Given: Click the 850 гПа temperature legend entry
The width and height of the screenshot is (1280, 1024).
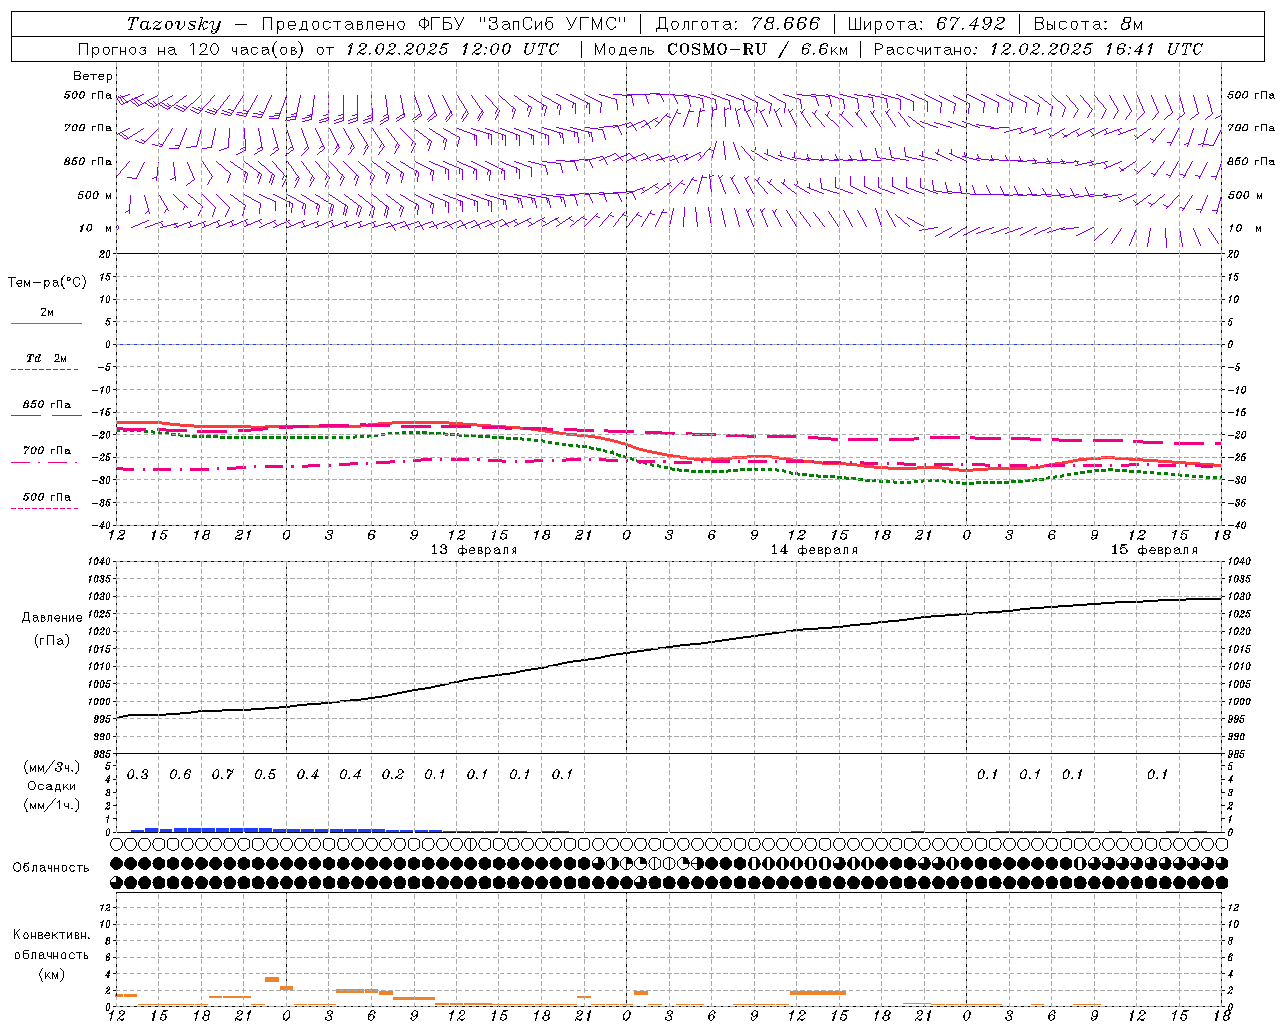Looking at the screenshot, I should coord(47,405).
